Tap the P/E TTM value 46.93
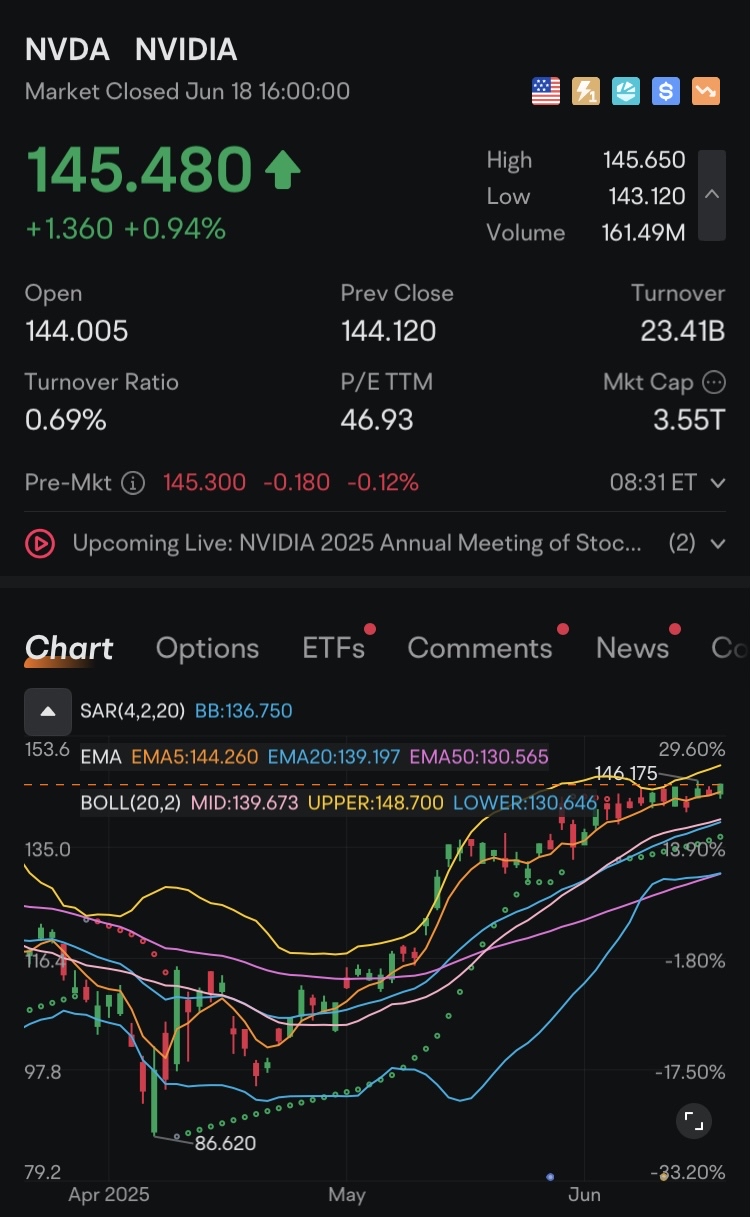 point(377,420)
